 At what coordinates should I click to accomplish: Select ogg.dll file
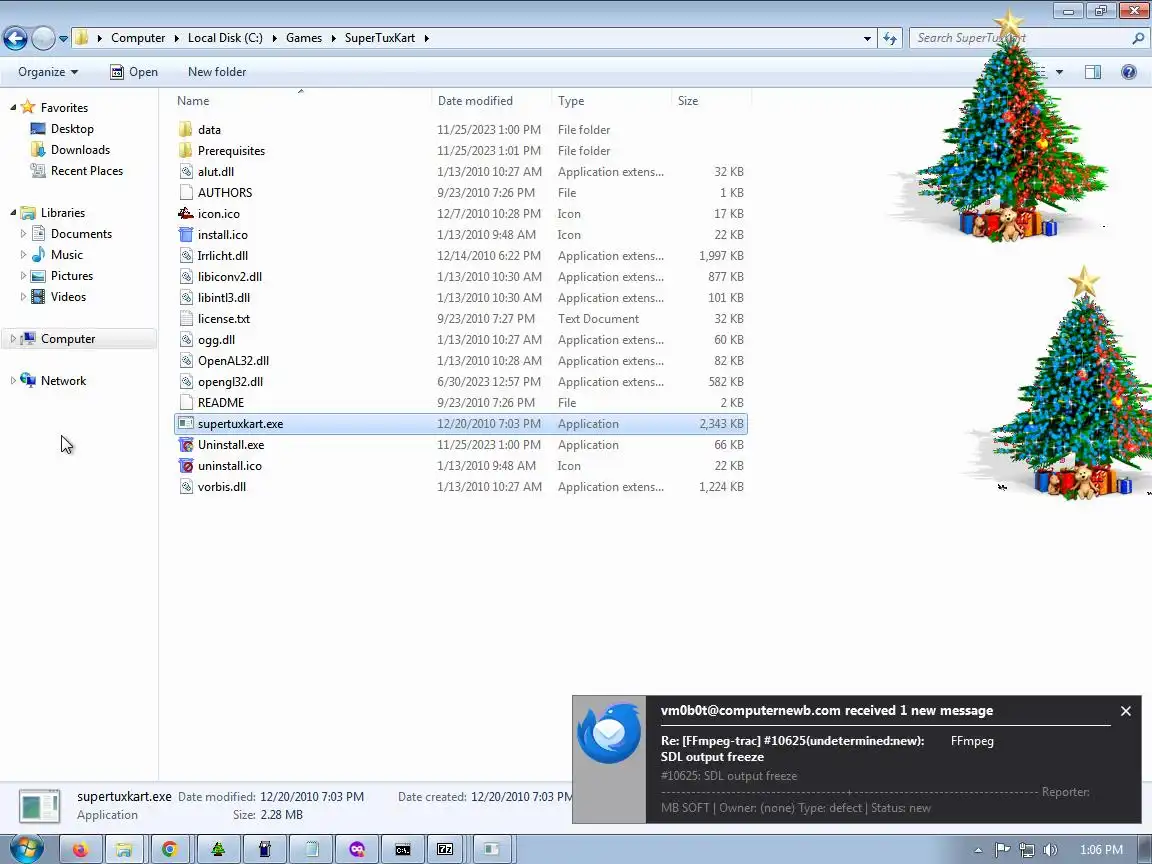click(216, 340)
